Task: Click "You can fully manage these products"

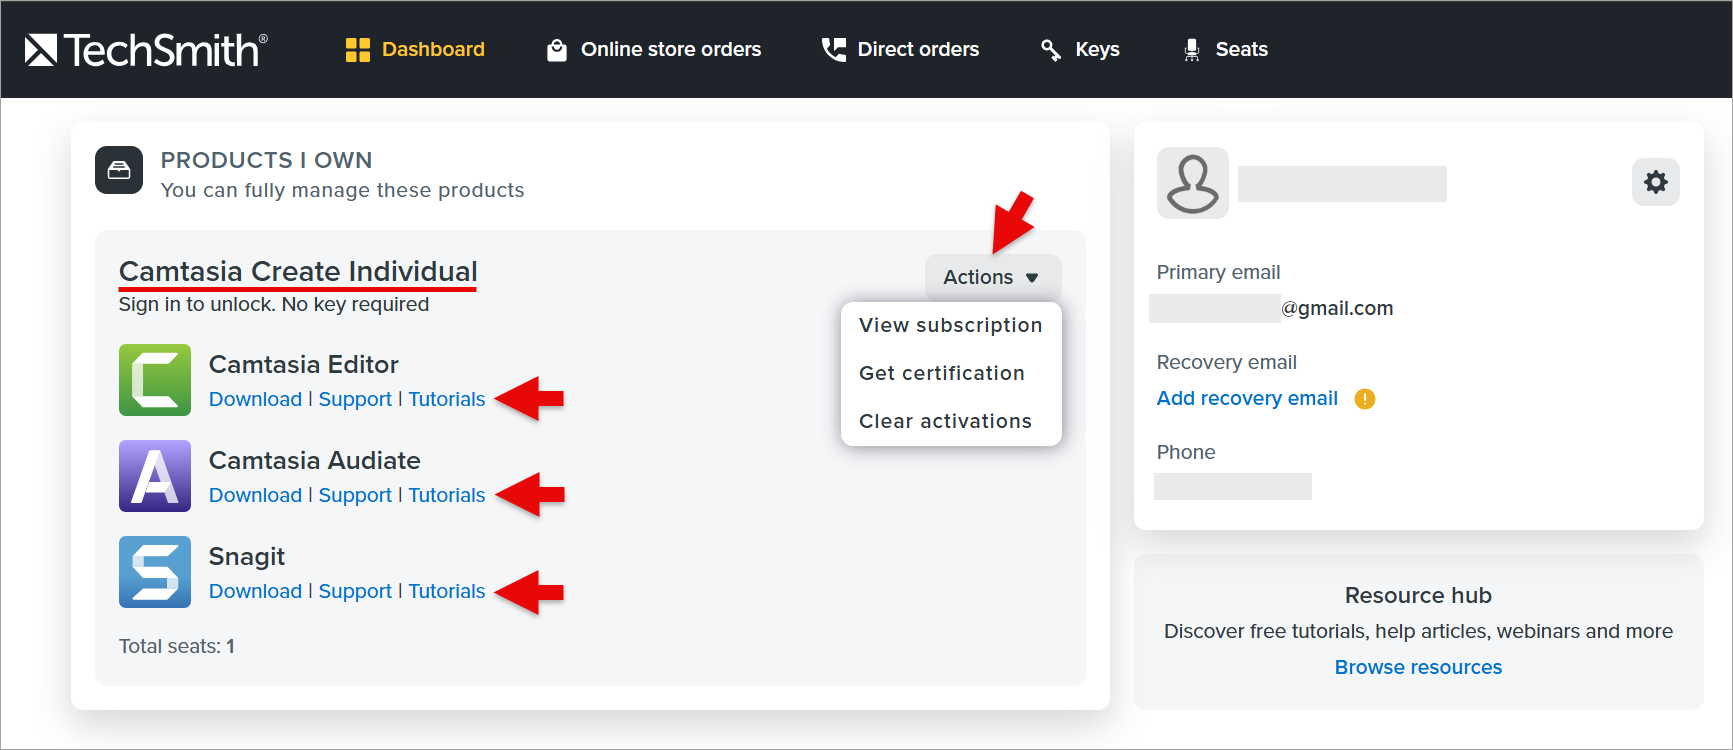Action: 342,190
